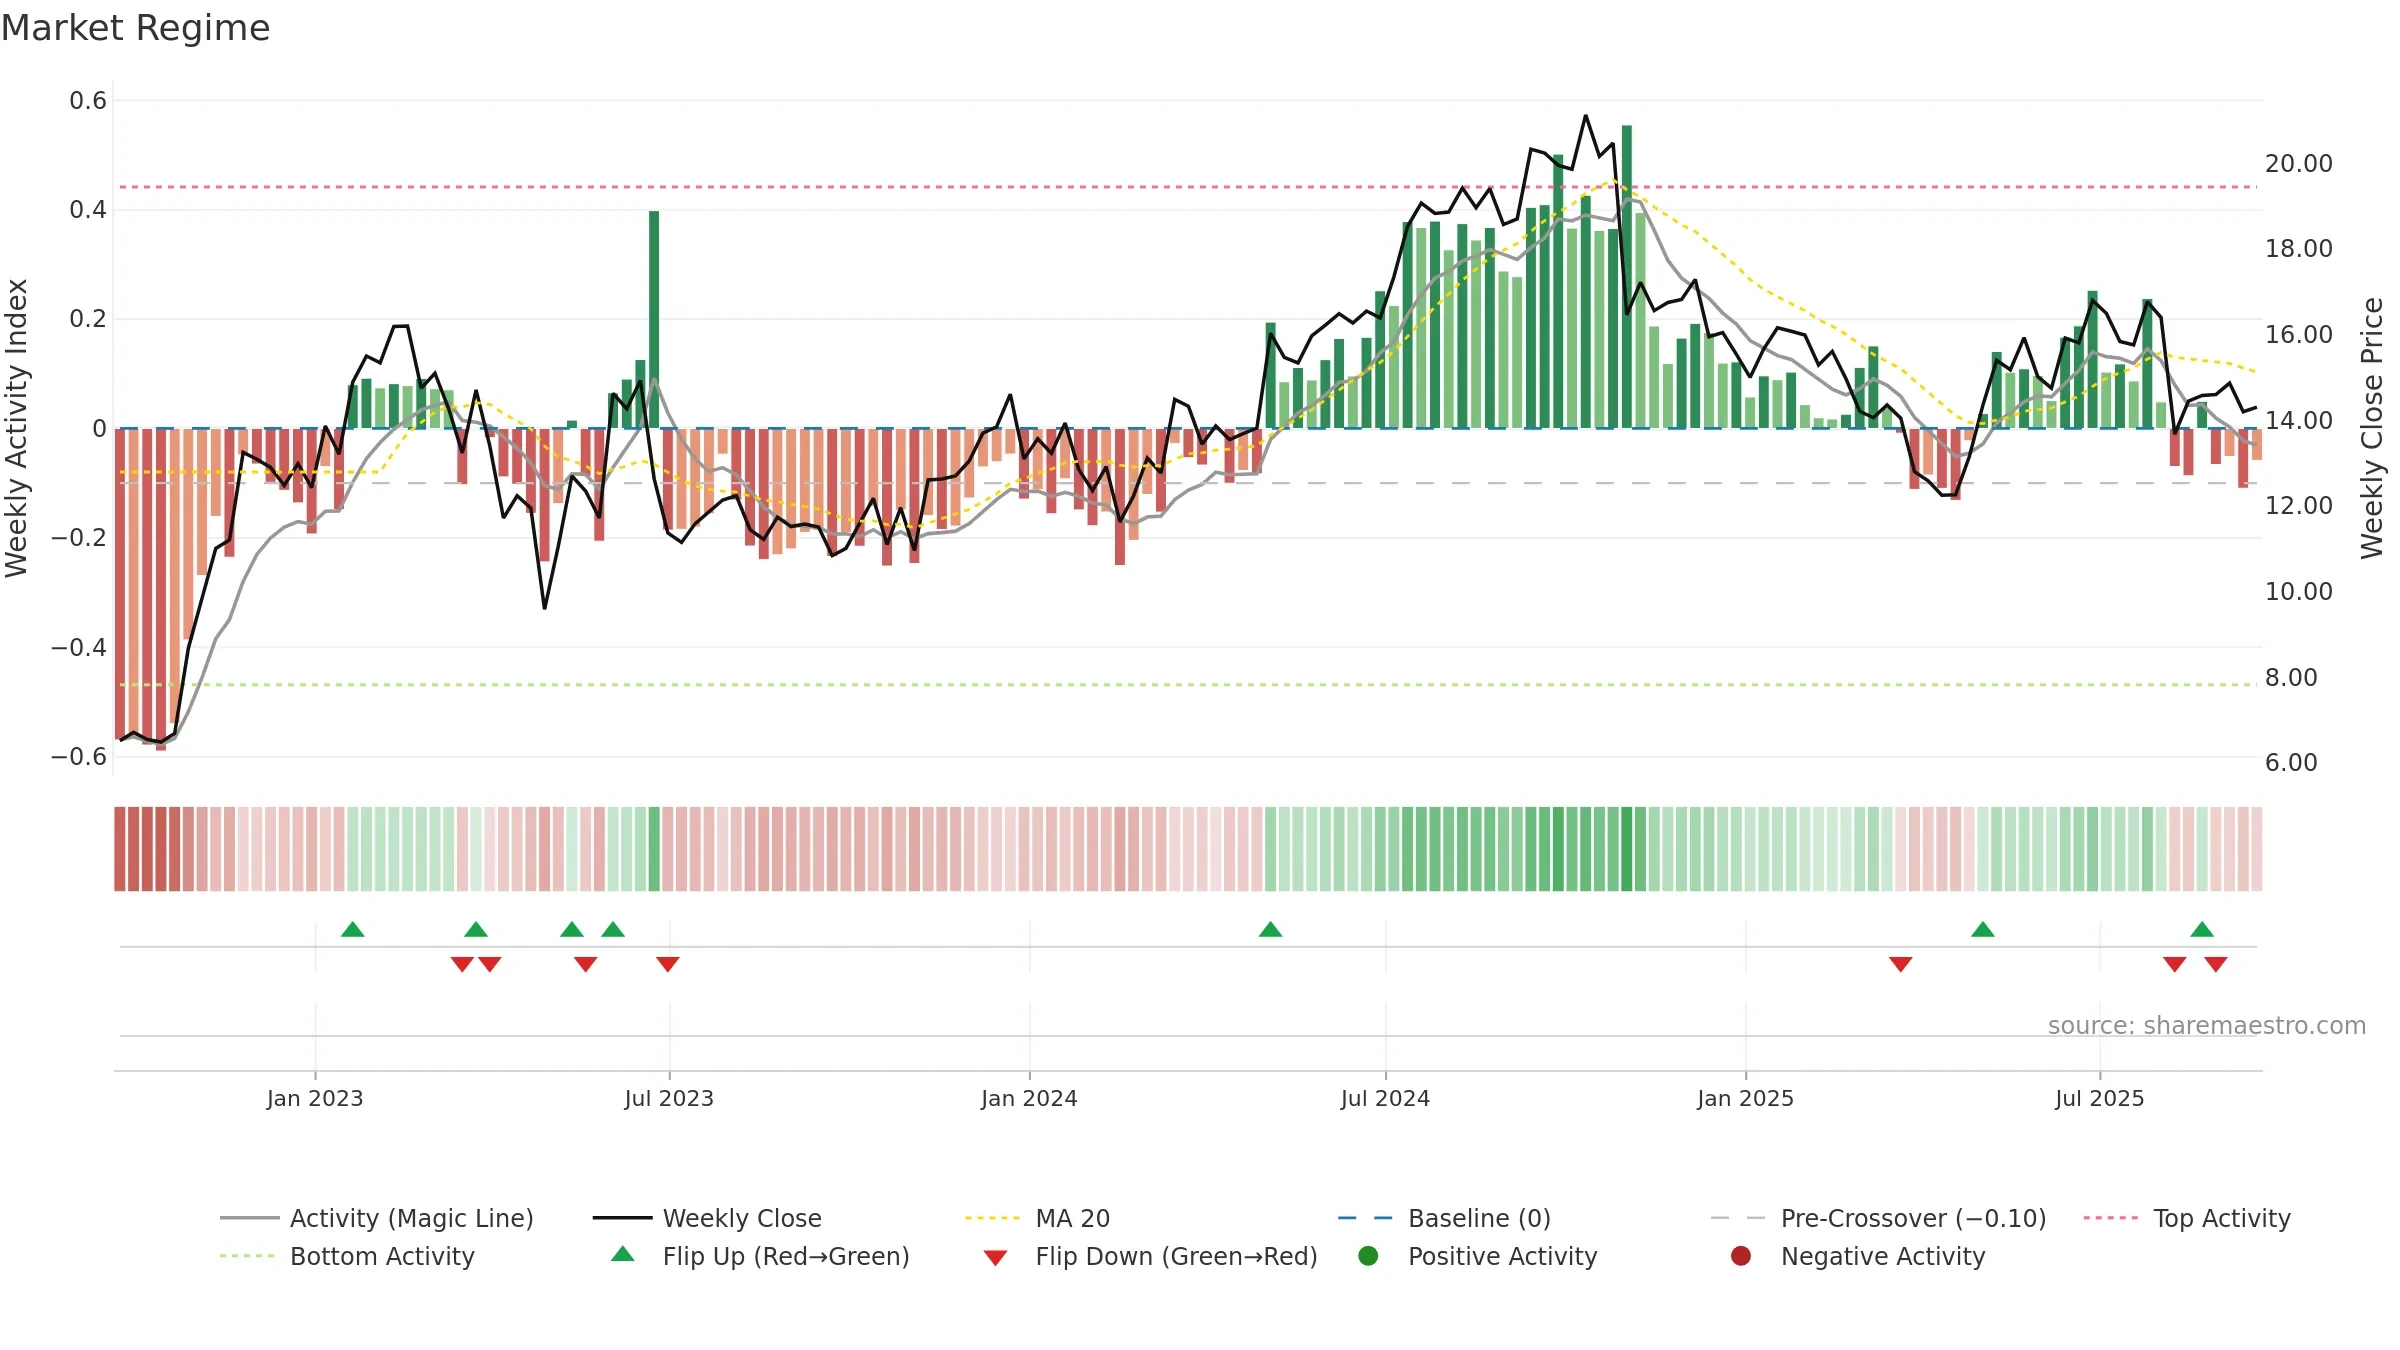Viewport: 2400px width, 1350px height.
Task: Click the green circle Positive Activity legend icon
Action: click(x=1368, y=1256)
